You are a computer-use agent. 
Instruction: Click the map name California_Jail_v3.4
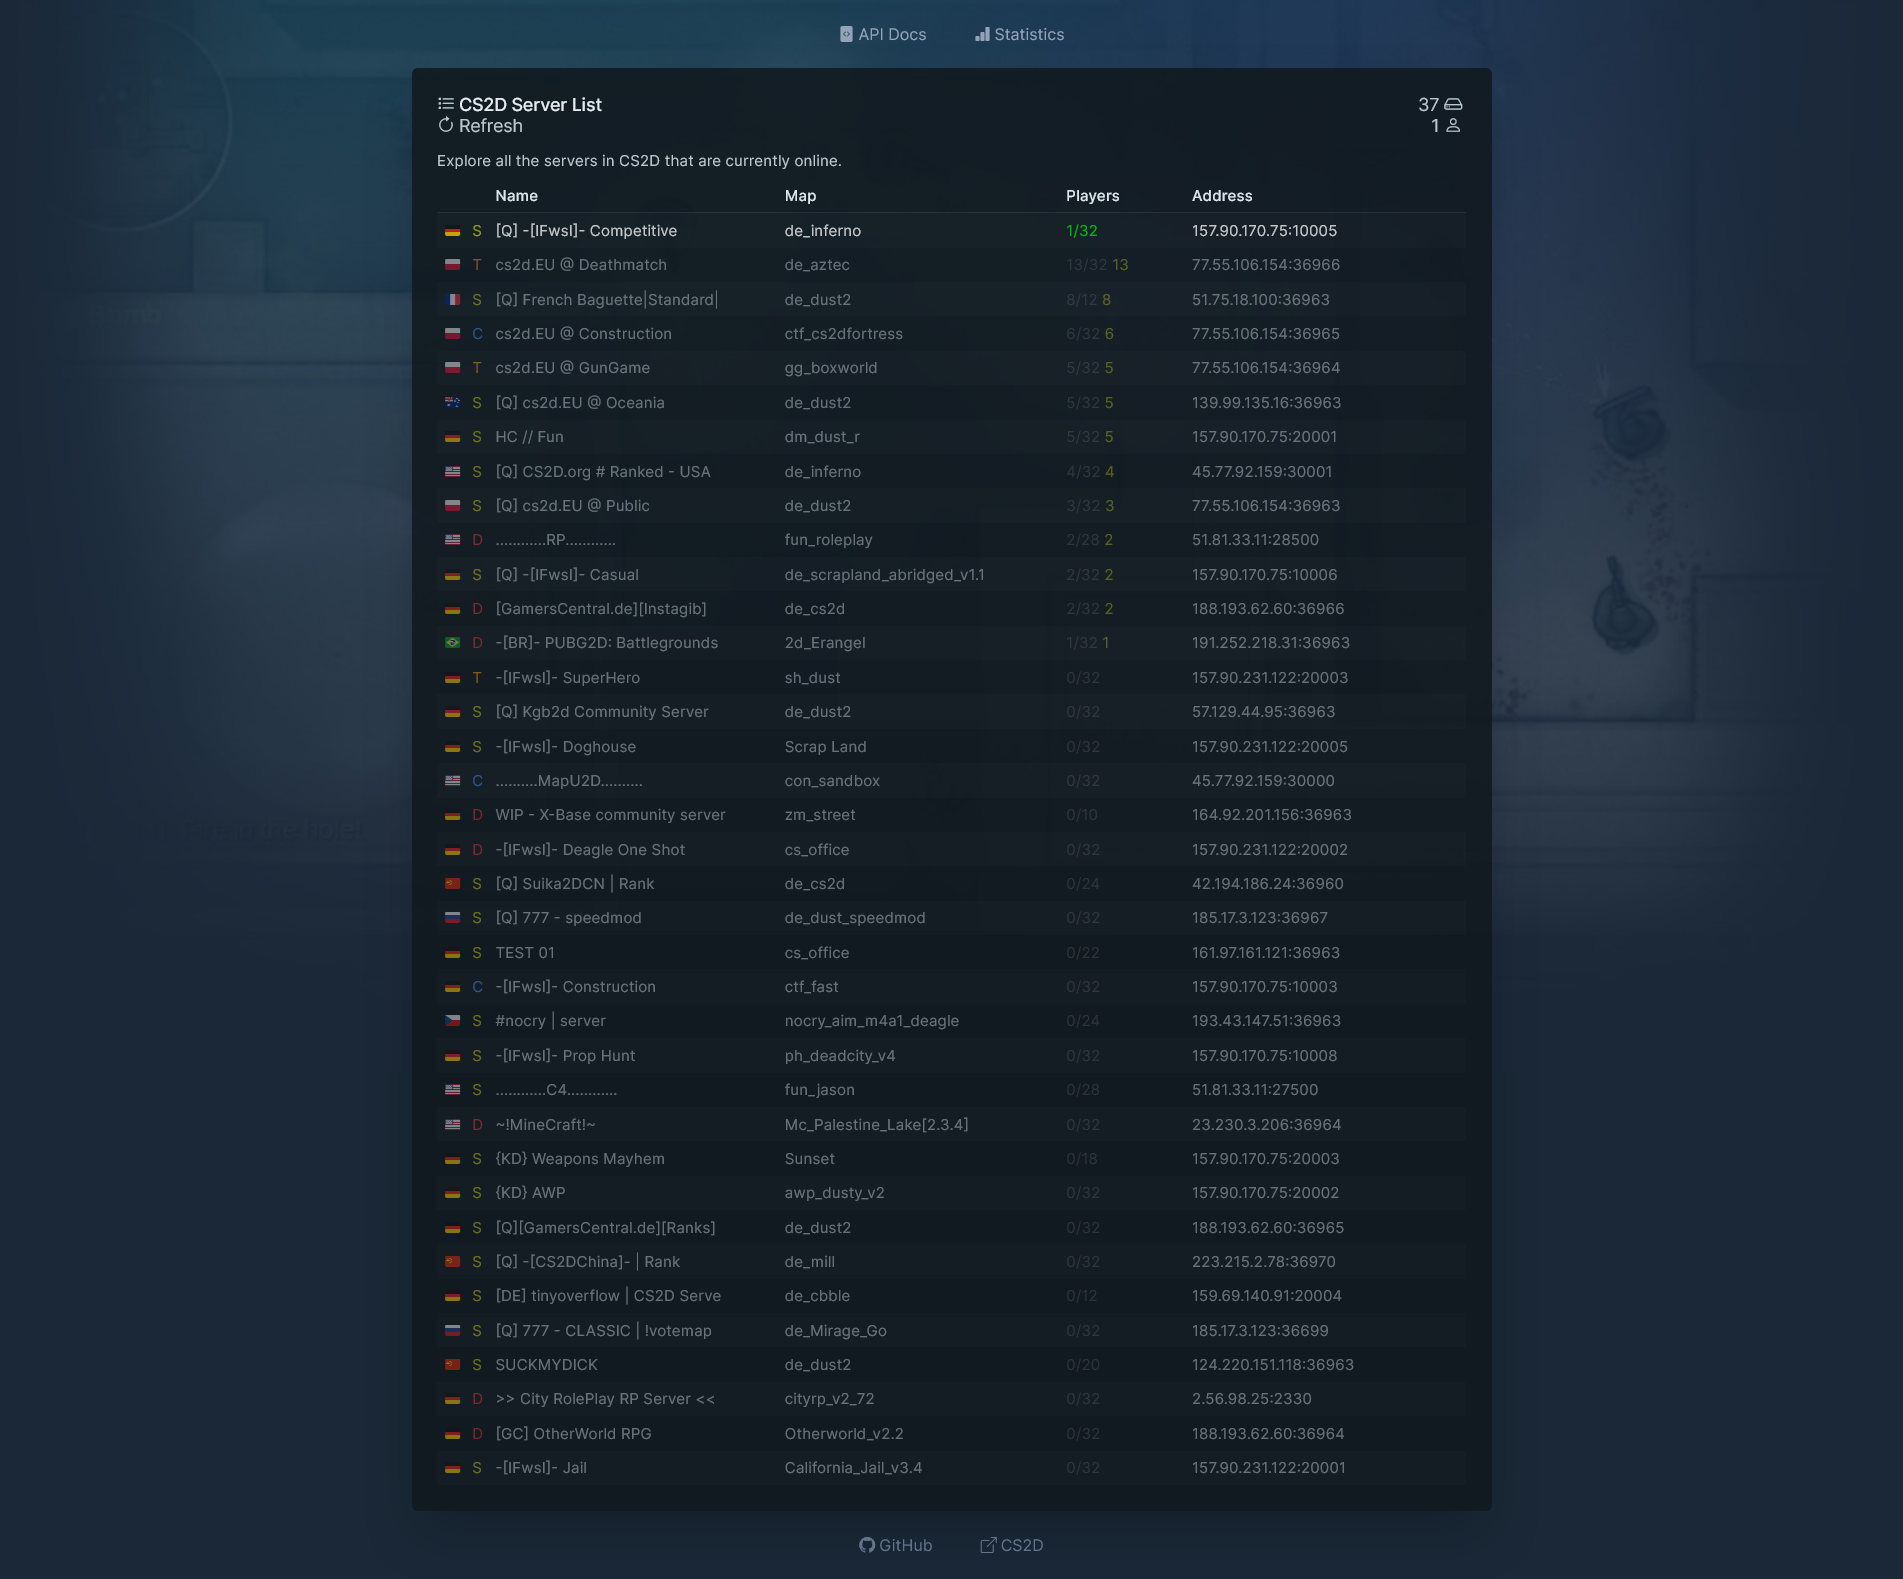click(x=853, y=1468)
